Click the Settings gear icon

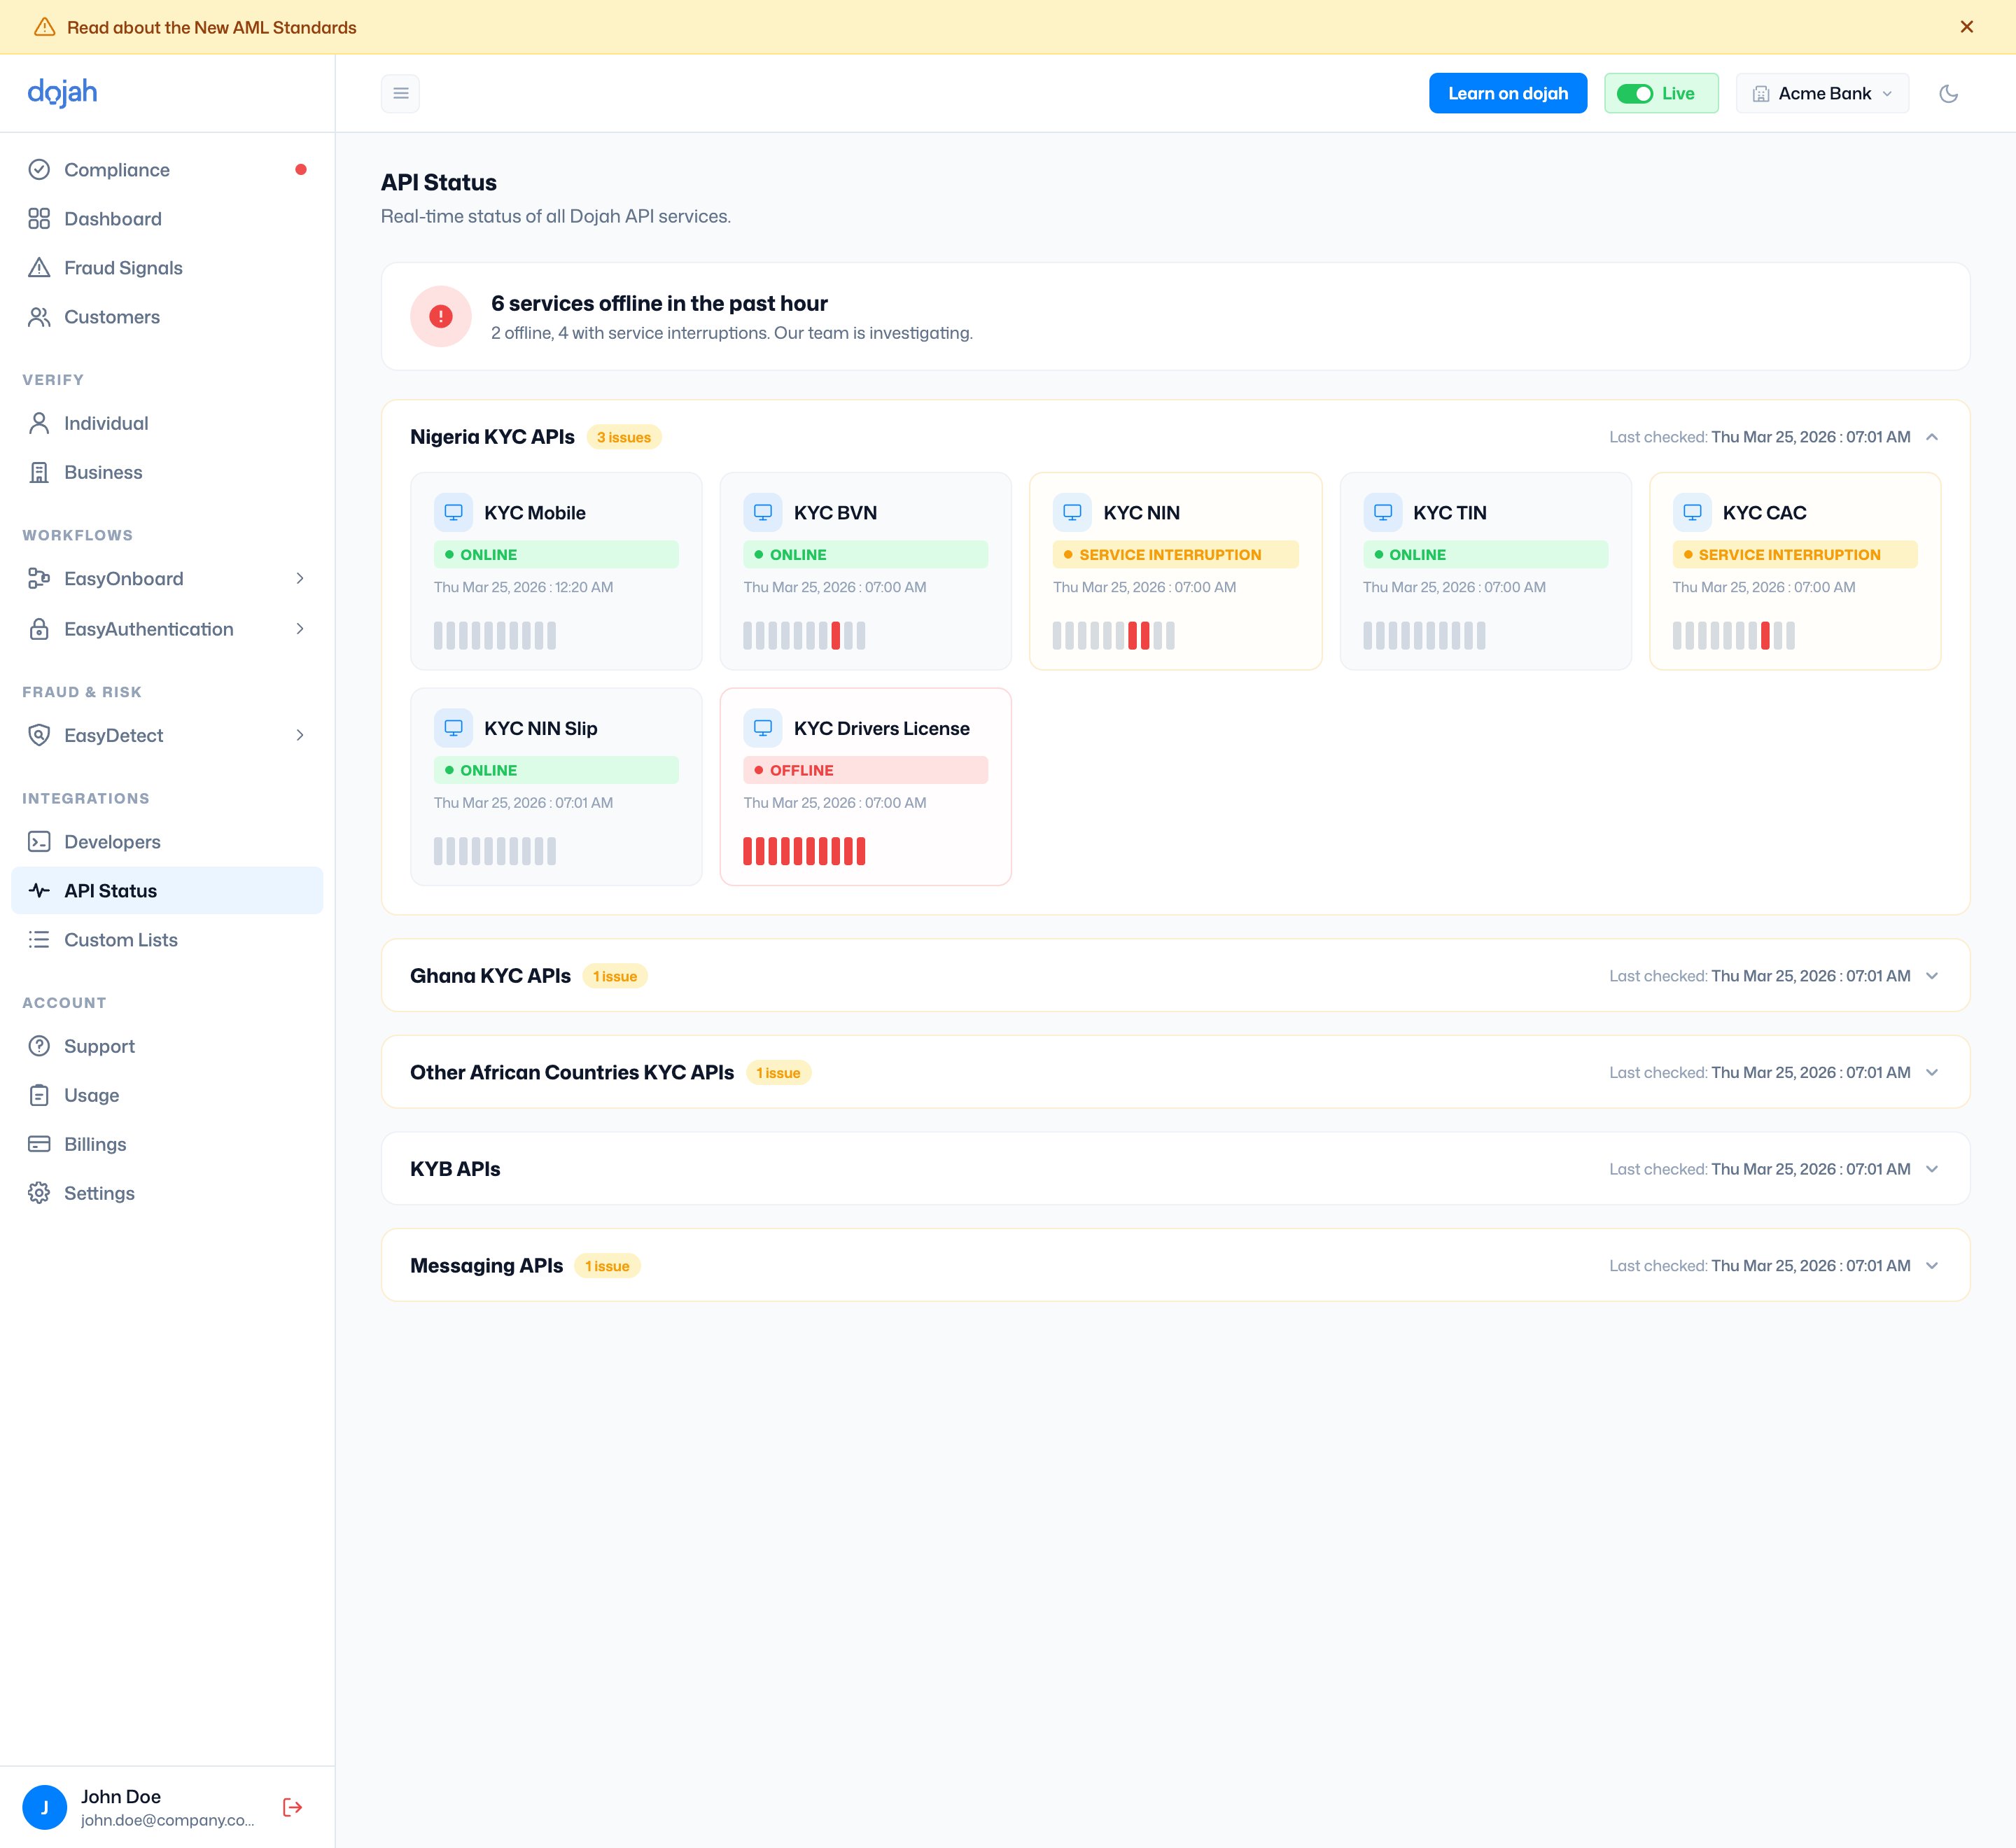coord(39,1193)
